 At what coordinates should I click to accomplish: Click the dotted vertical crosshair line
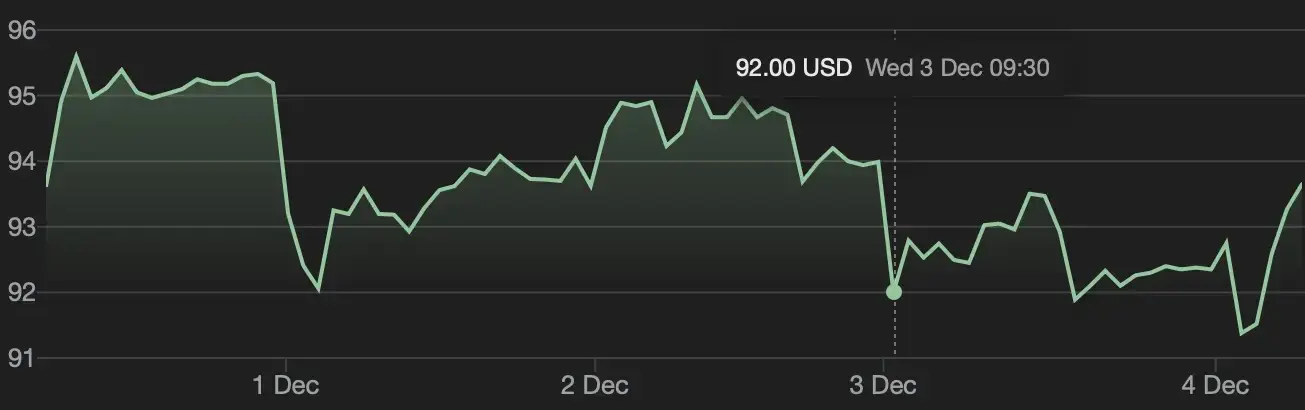894,200
